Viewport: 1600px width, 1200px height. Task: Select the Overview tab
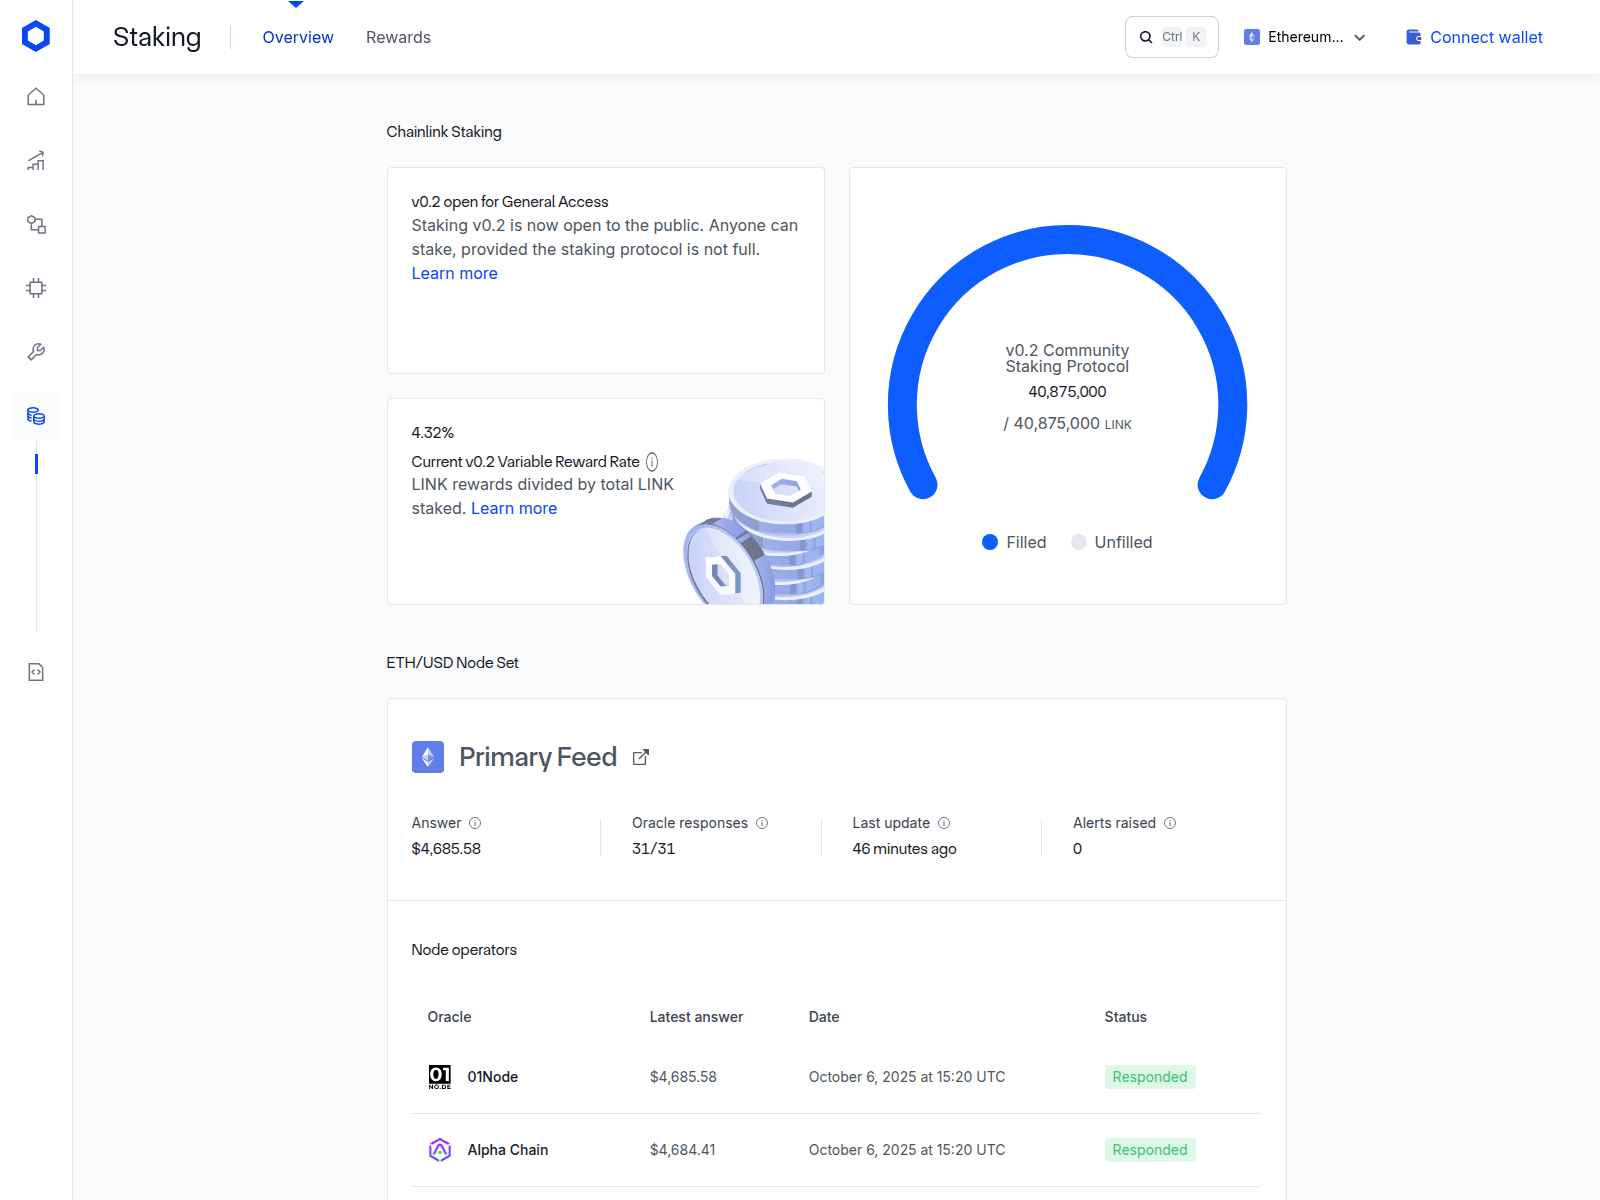(x=297, y=37)
